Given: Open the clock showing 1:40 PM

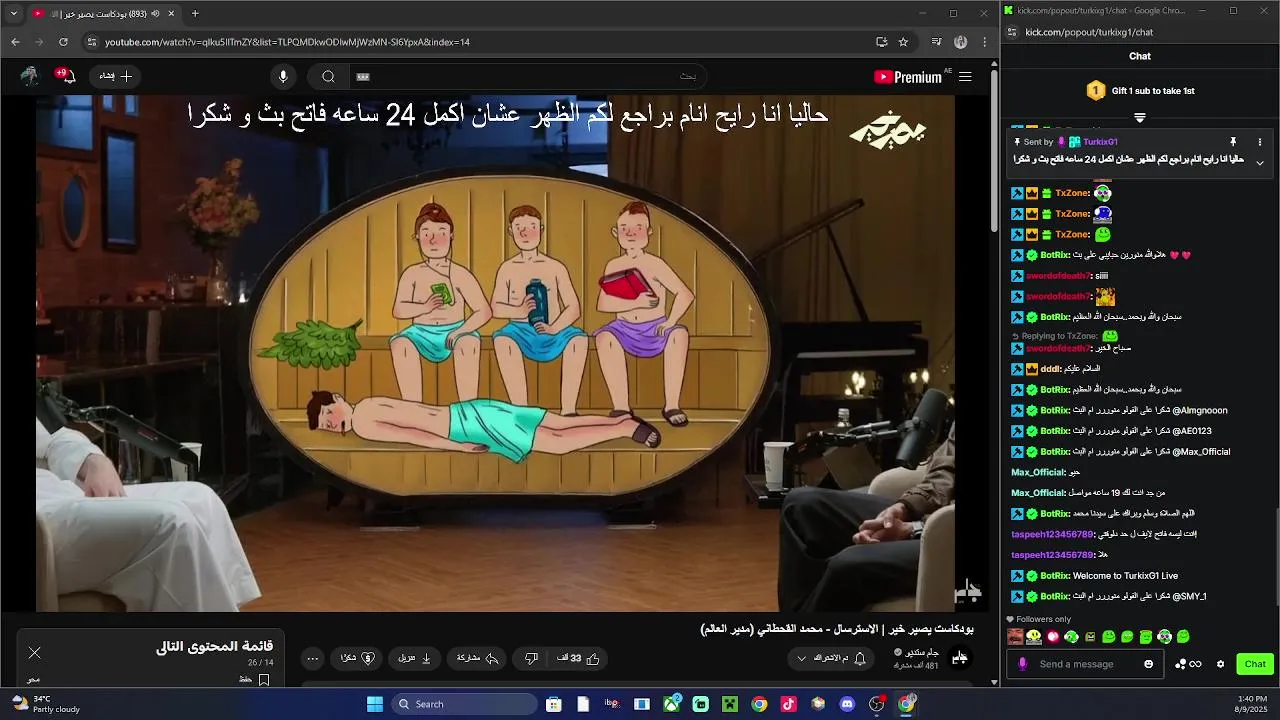Looking at the screenshot, I should point(1252,704).
